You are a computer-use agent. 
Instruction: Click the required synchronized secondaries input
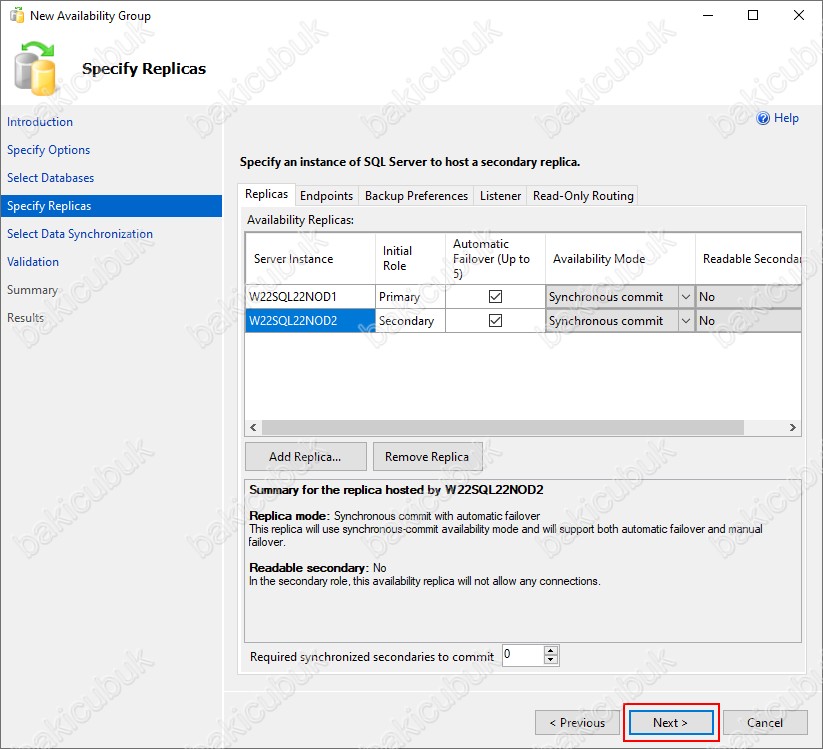point(523,656)
